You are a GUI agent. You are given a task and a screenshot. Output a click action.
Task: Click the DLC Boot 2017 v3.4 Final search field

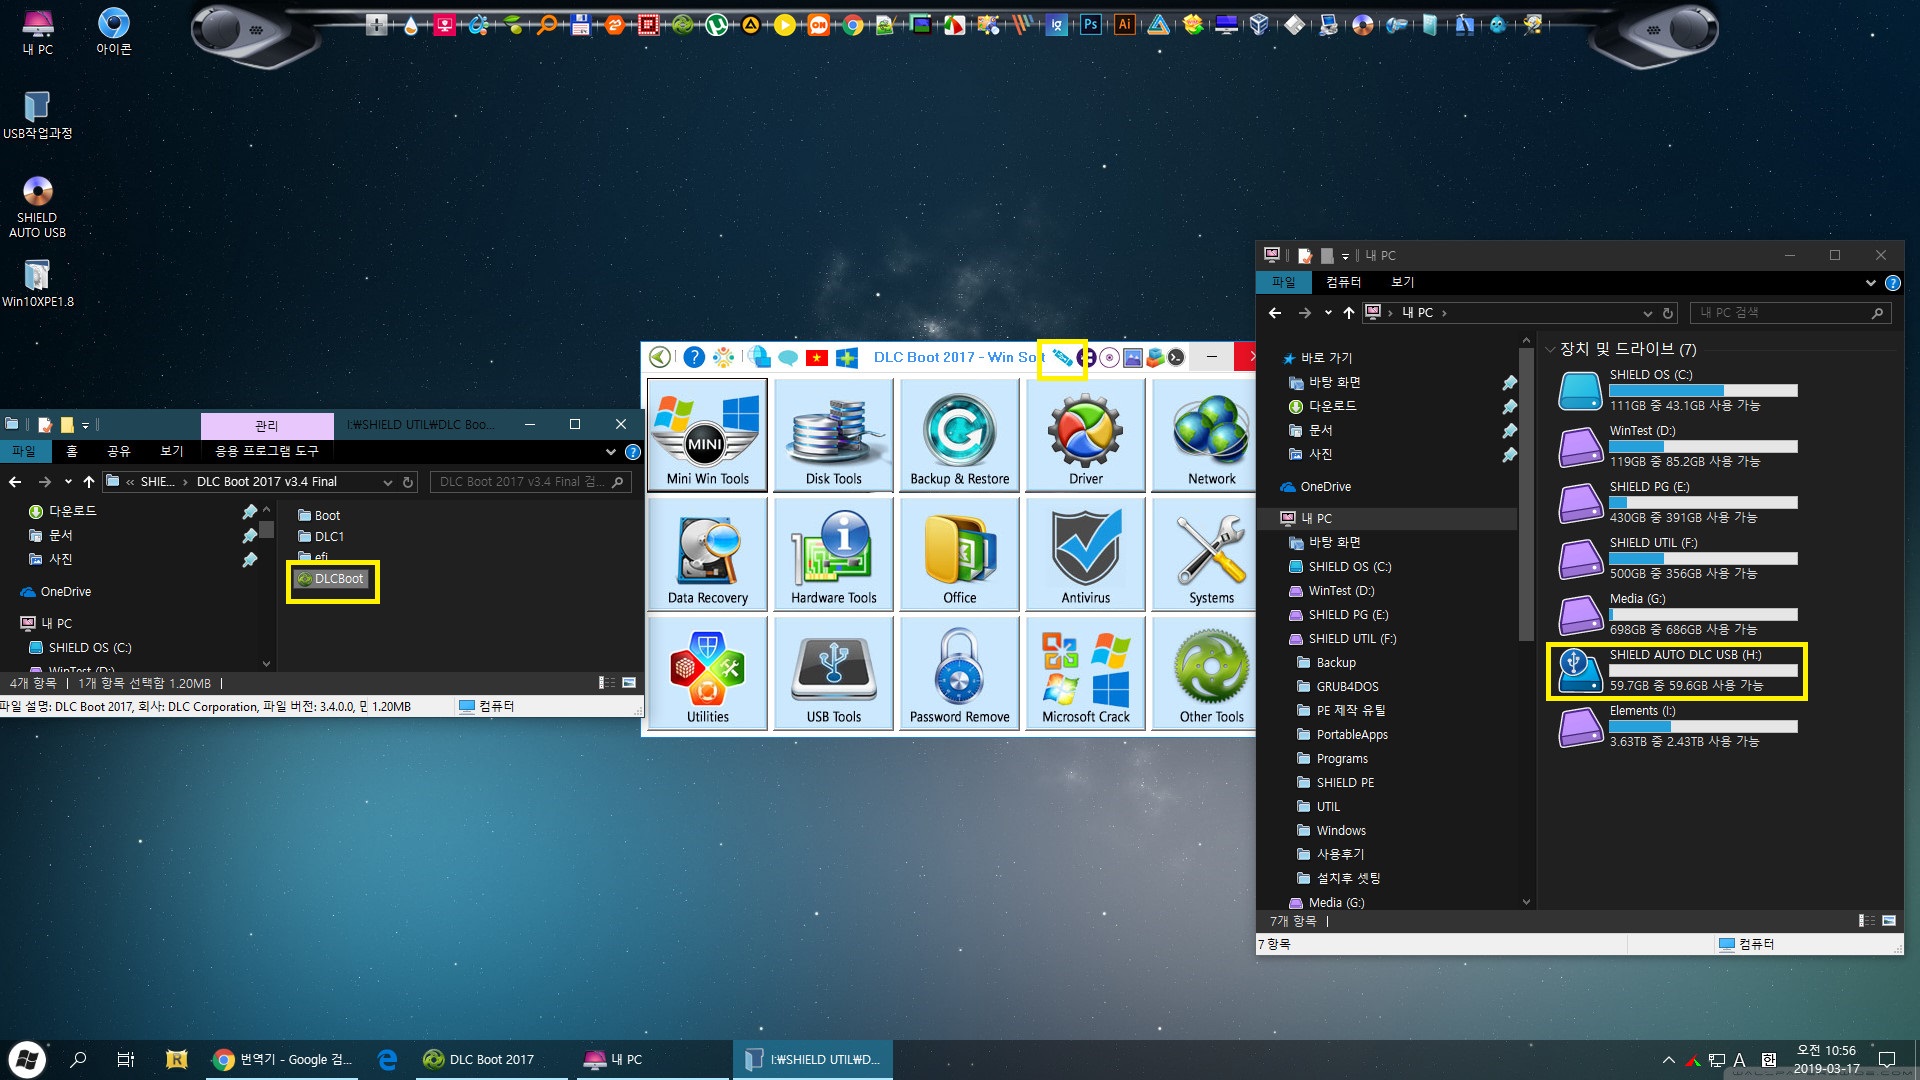click(x=531, y=482)
